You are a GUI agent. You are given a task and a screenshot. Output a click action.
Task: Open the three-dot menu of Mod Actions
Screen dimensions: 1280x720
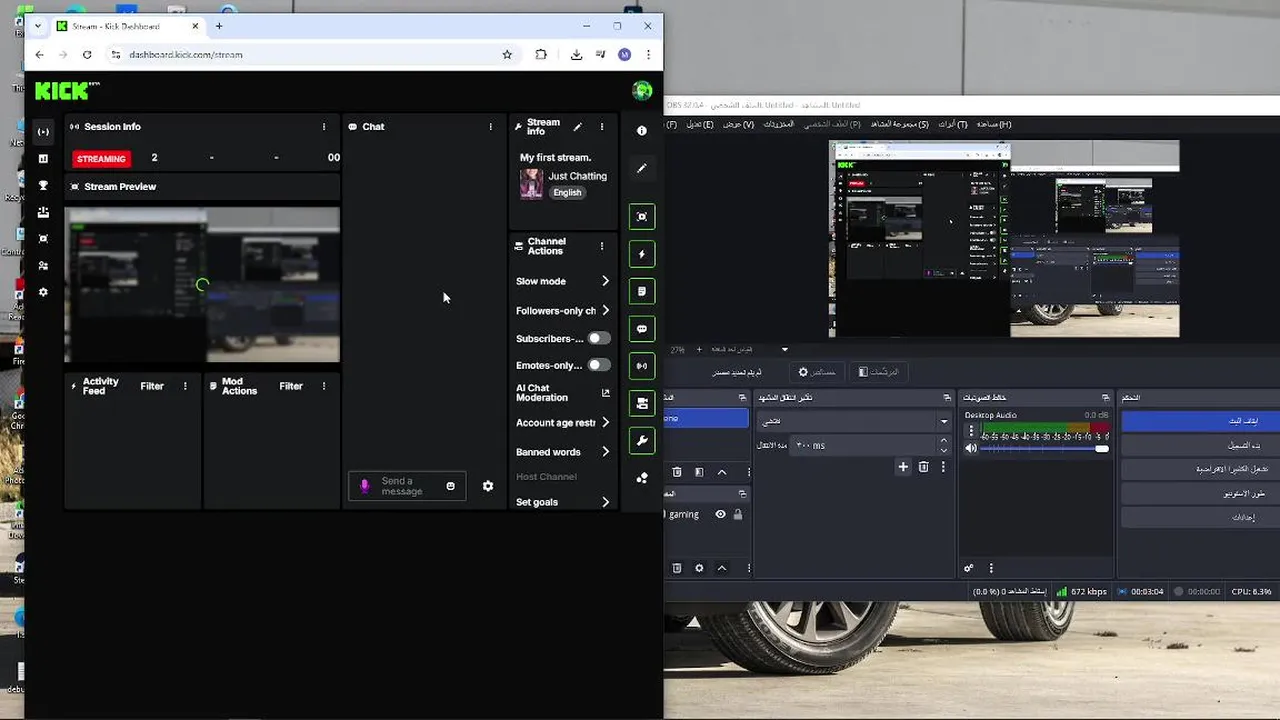click(x=324, y=386)
